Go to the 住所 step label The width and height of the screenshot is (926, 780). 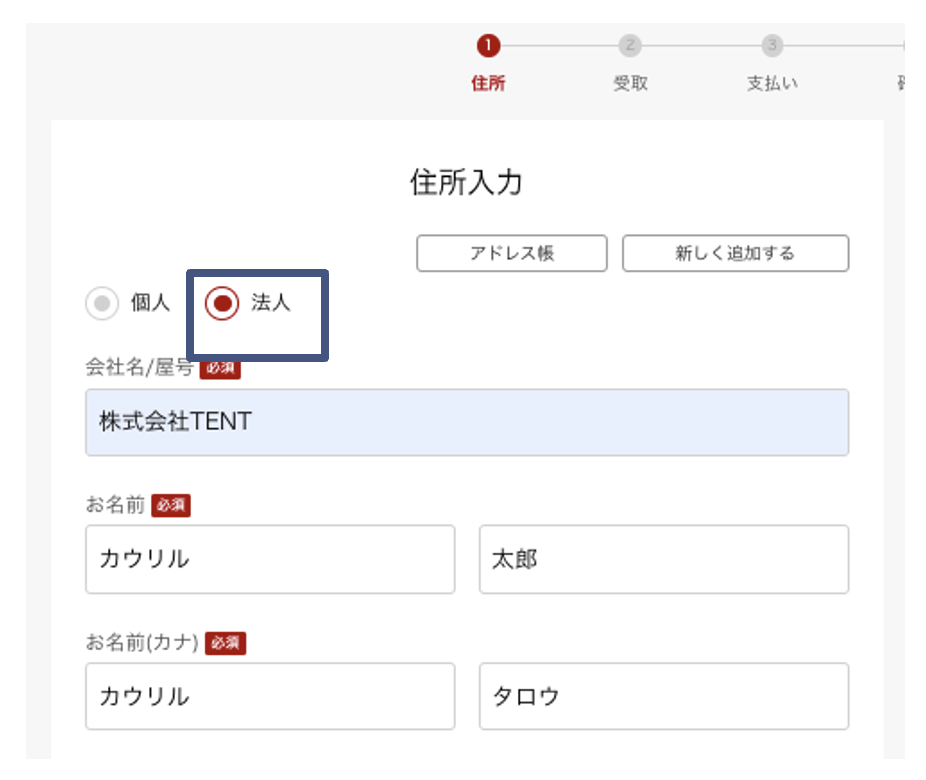(x=488, y=84)
